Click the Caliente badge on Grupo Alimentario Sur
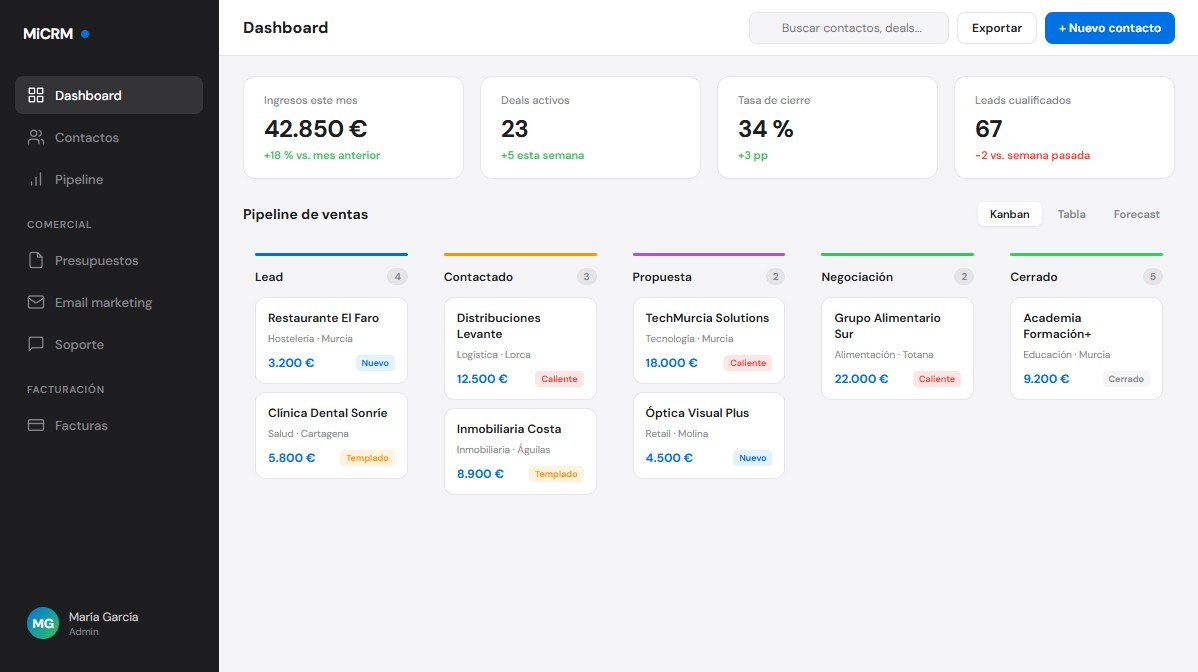This screenshot has height=672, width=1198. click(936, 379)
